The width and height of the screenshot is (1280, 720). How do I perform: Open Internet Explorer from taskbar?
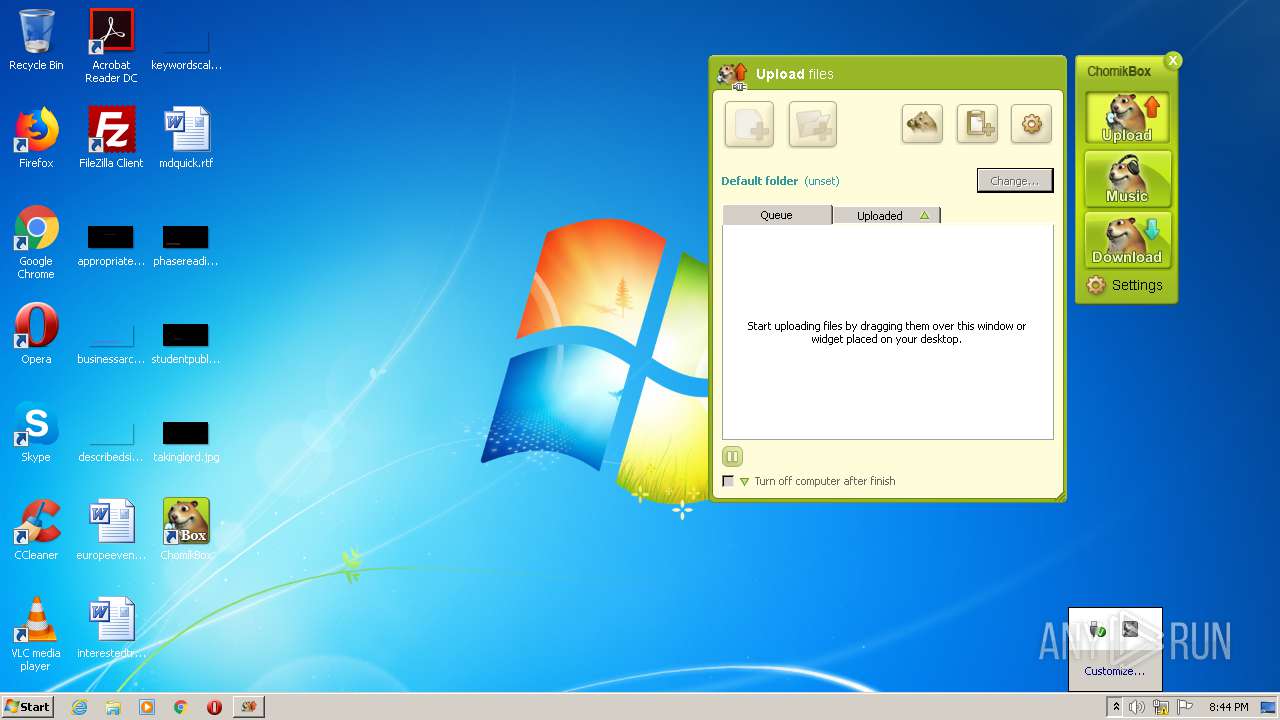tap(79, 707)
